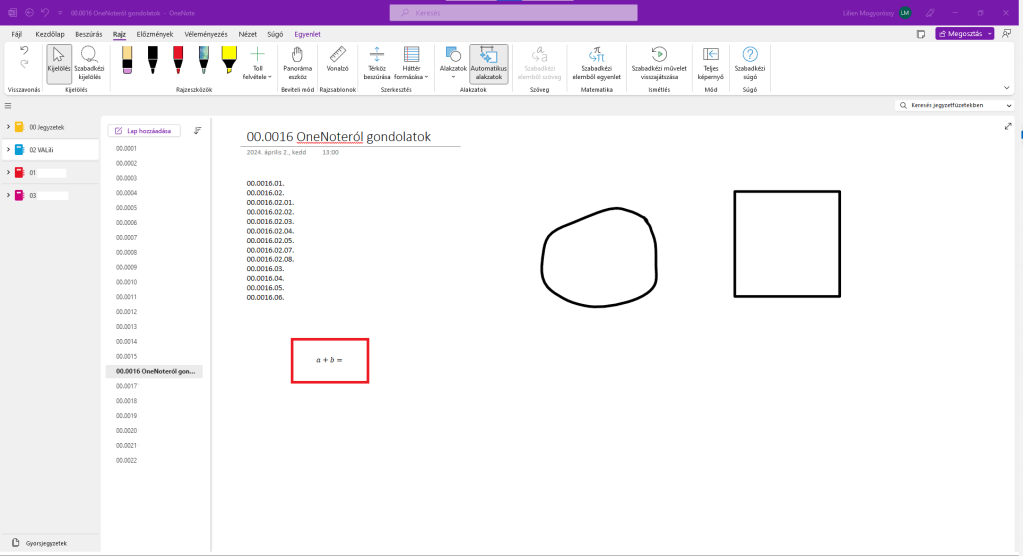Toggle the Kijelölés selection mode
Screen dimensions: 1023x556
coord(59,62)
